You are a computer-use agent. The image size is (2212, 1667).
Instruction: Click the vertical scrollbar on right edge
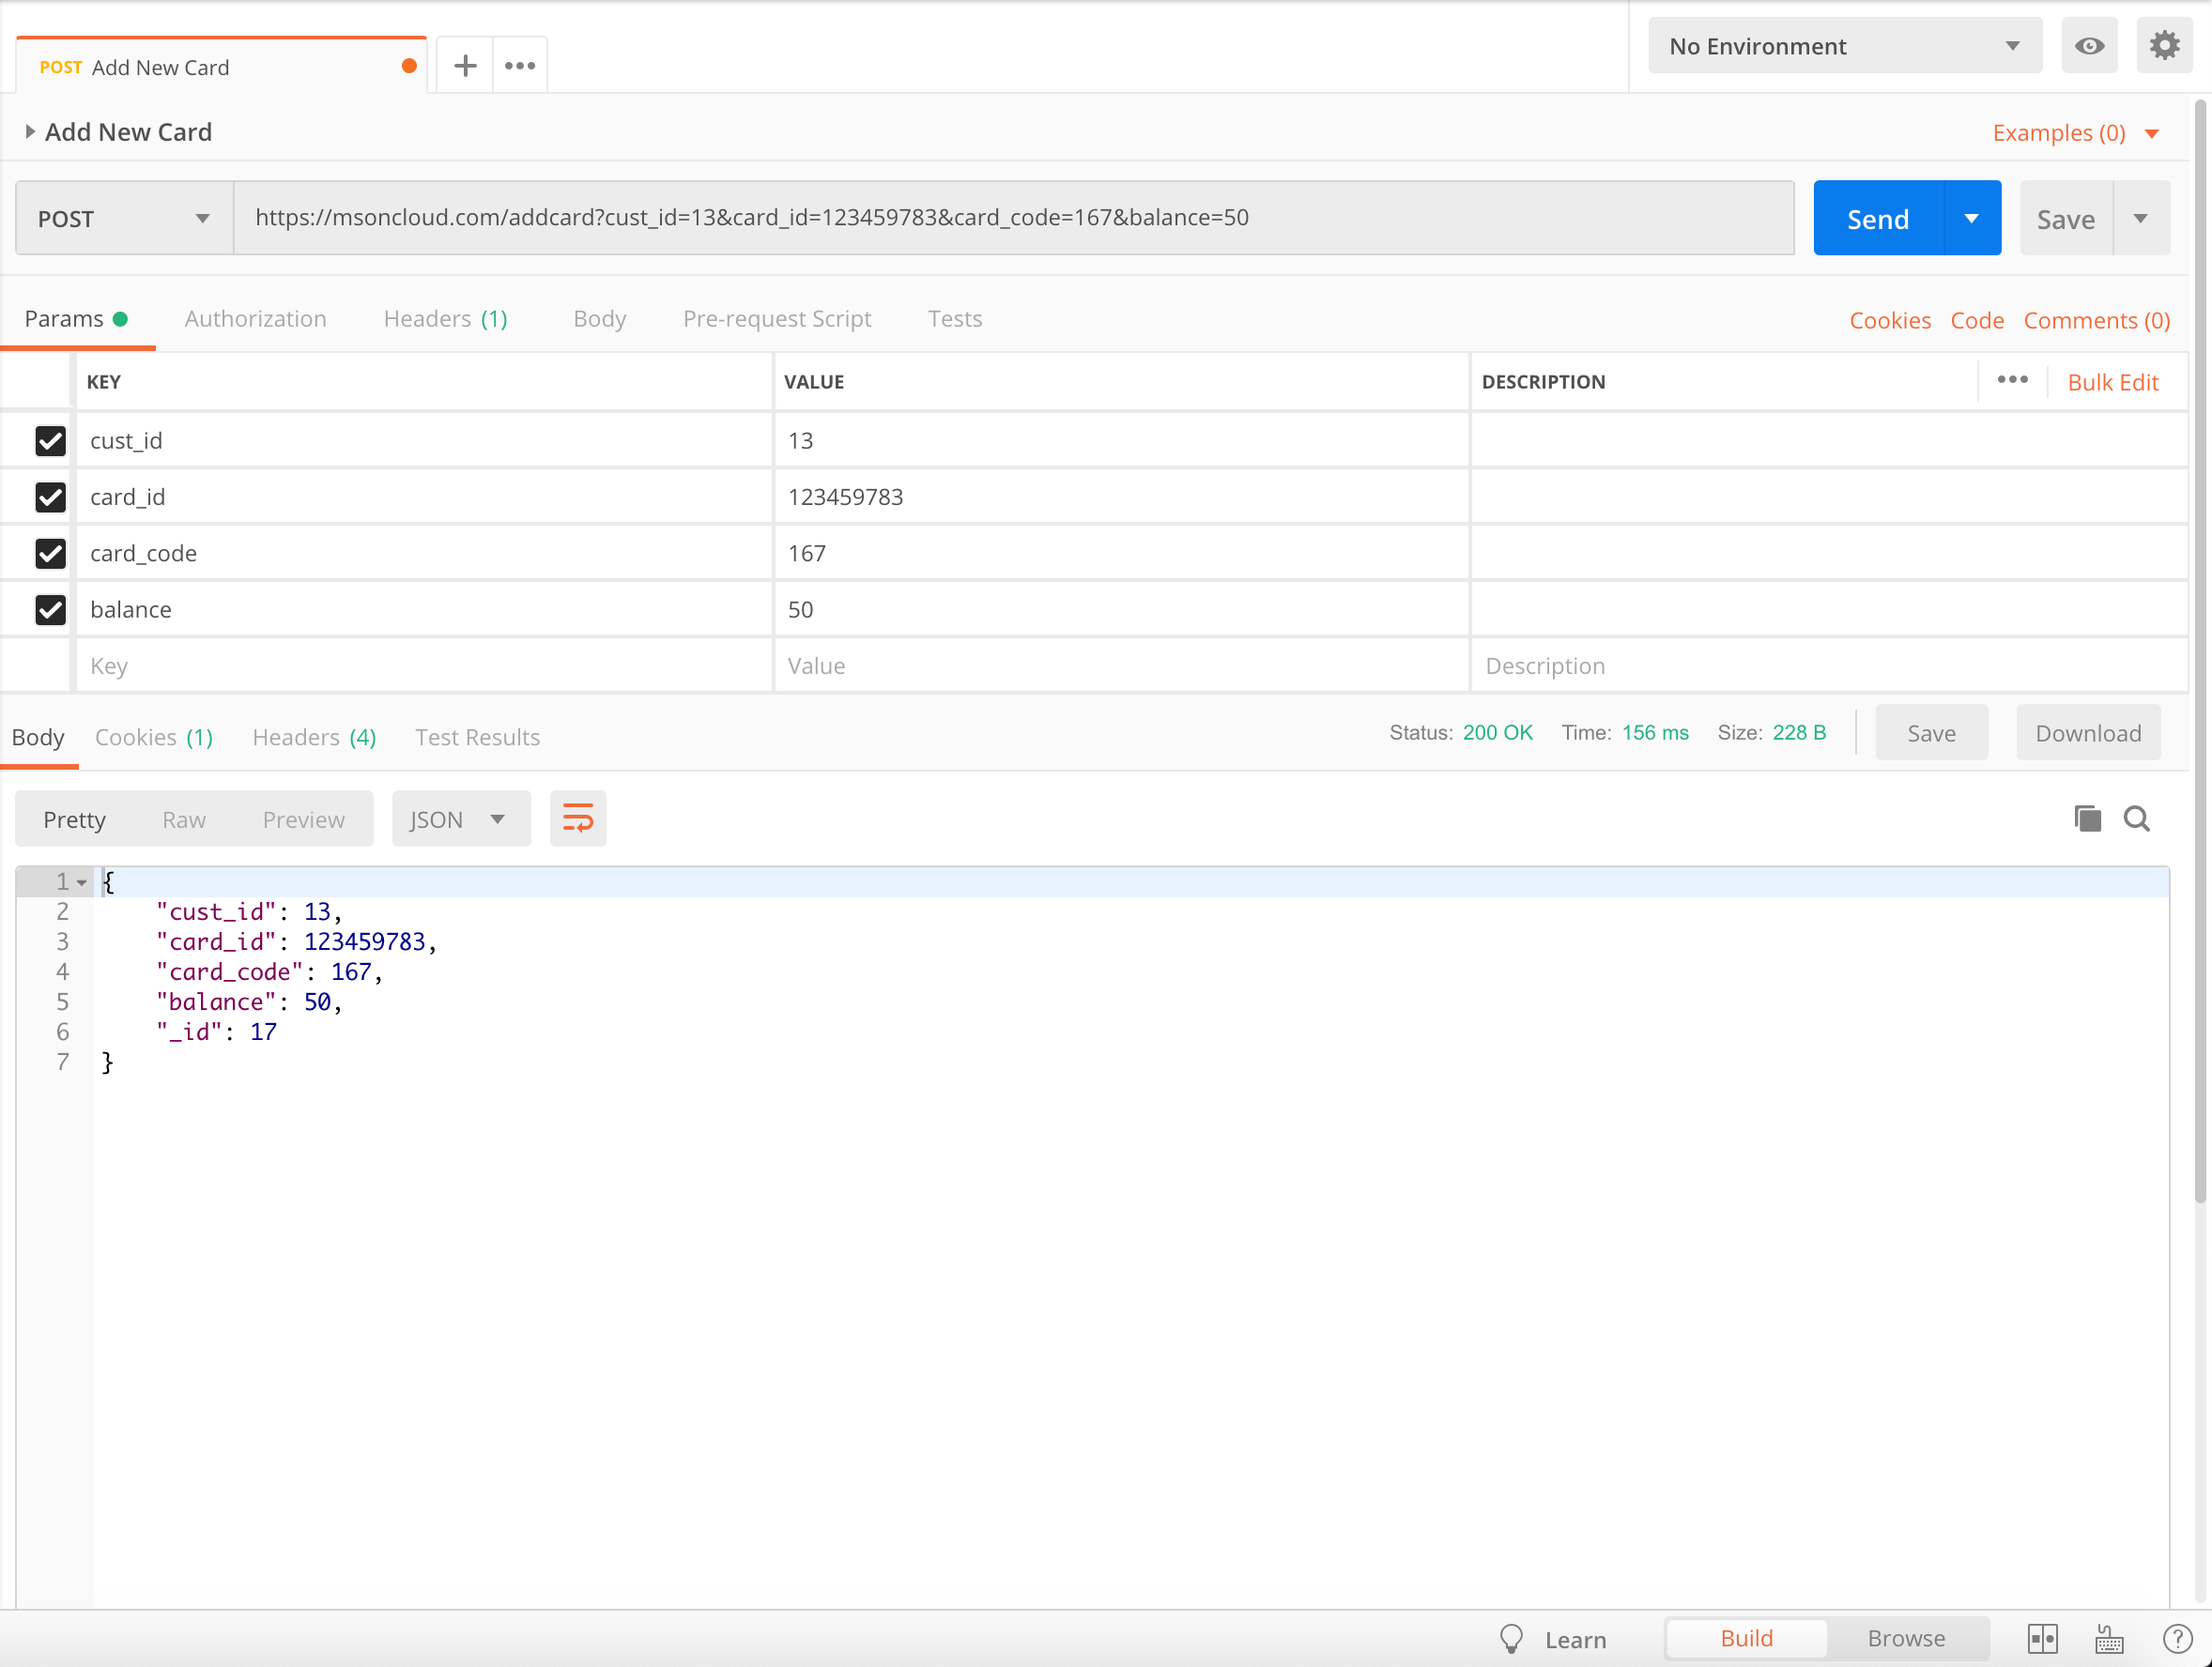coord(2201,650)
